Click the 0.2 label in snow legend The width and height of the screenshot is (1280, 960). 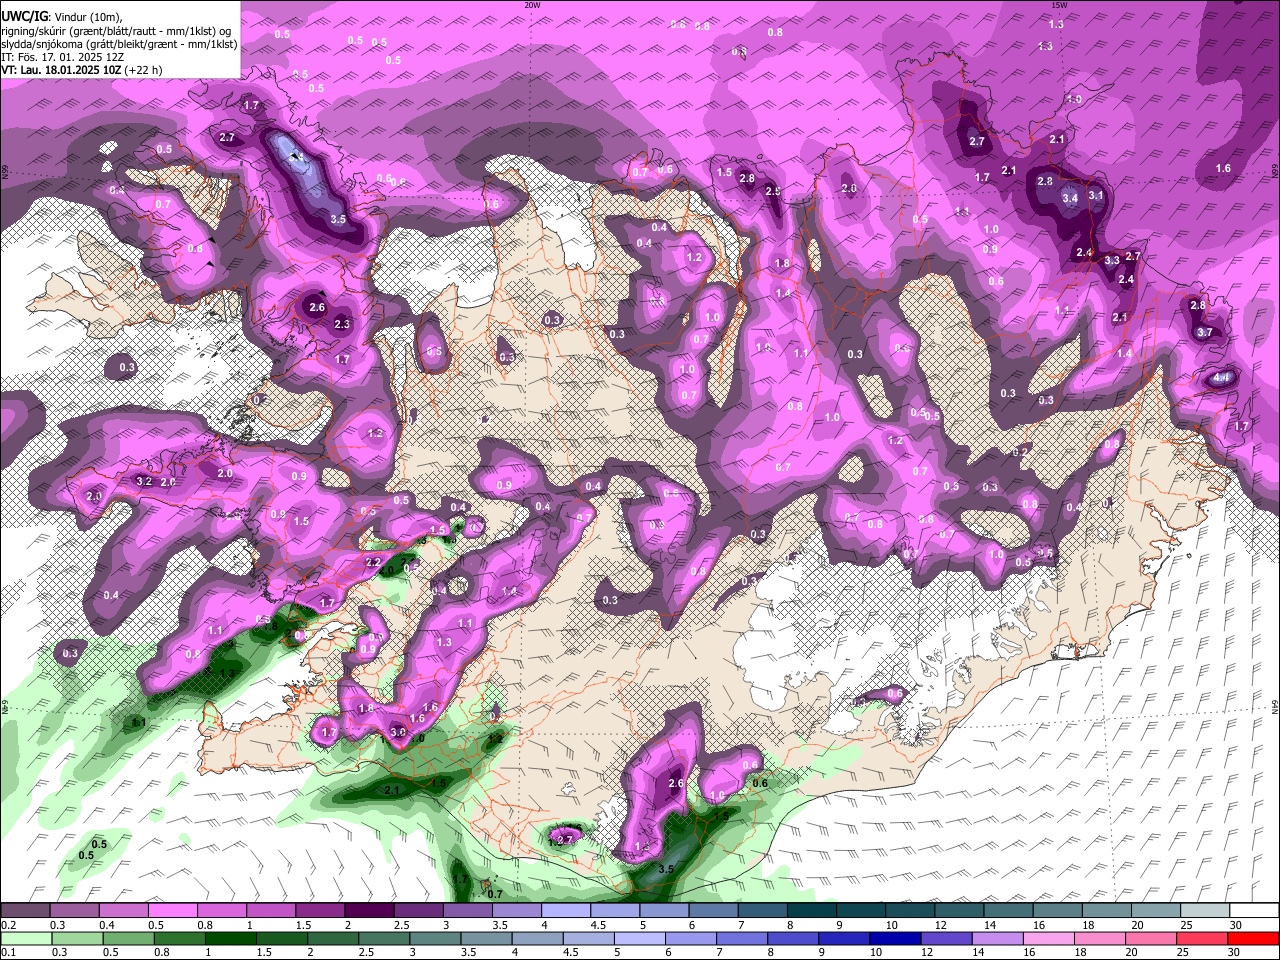[8, 924]
